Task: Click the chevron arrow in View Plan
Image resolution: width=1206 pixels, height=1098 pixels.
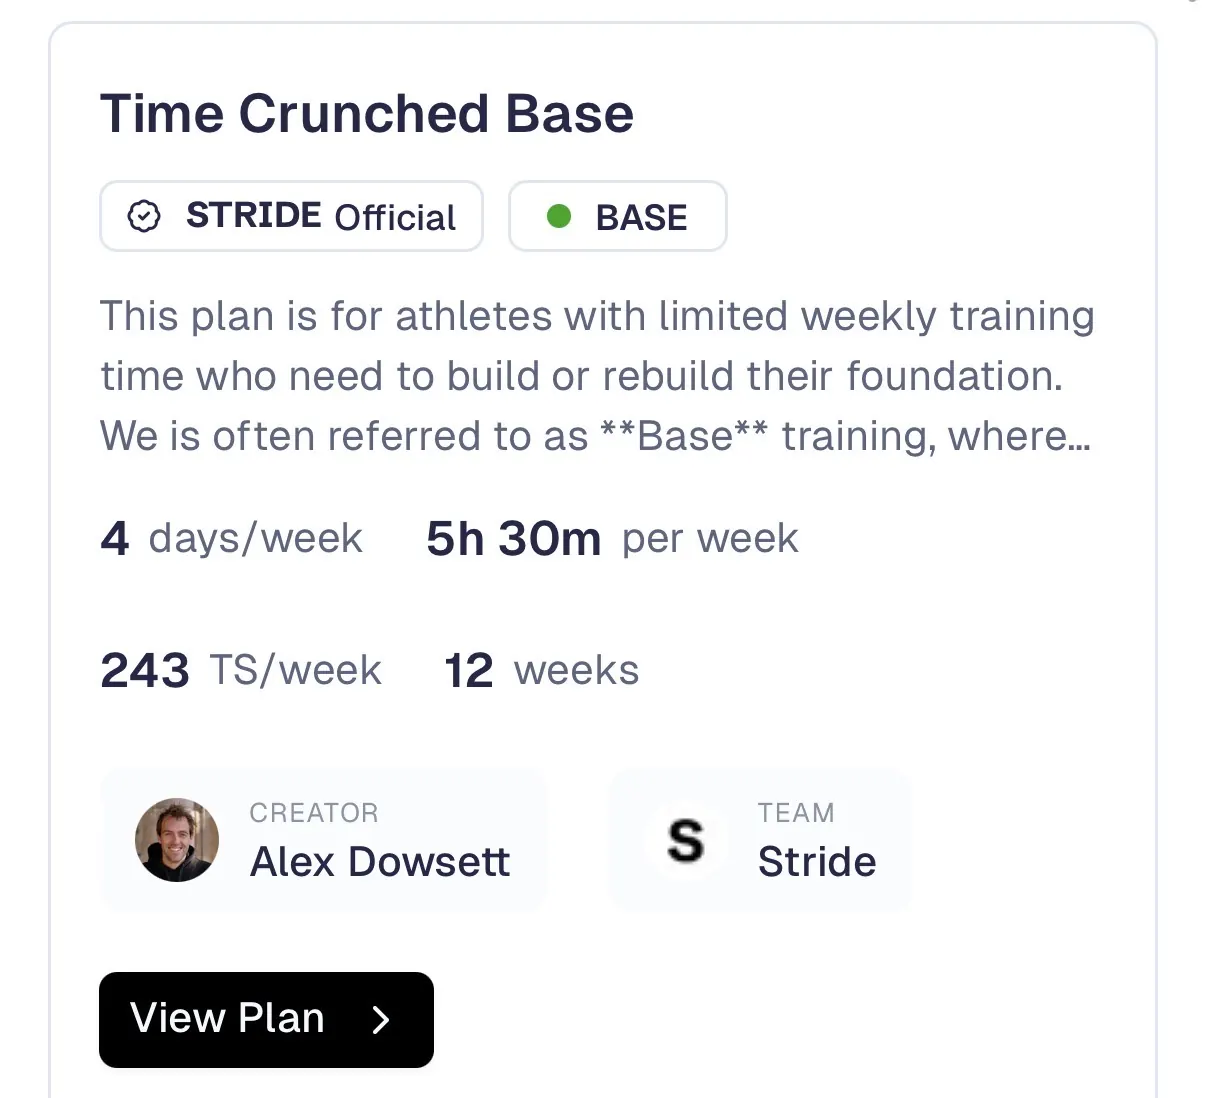Action: 380,1020
